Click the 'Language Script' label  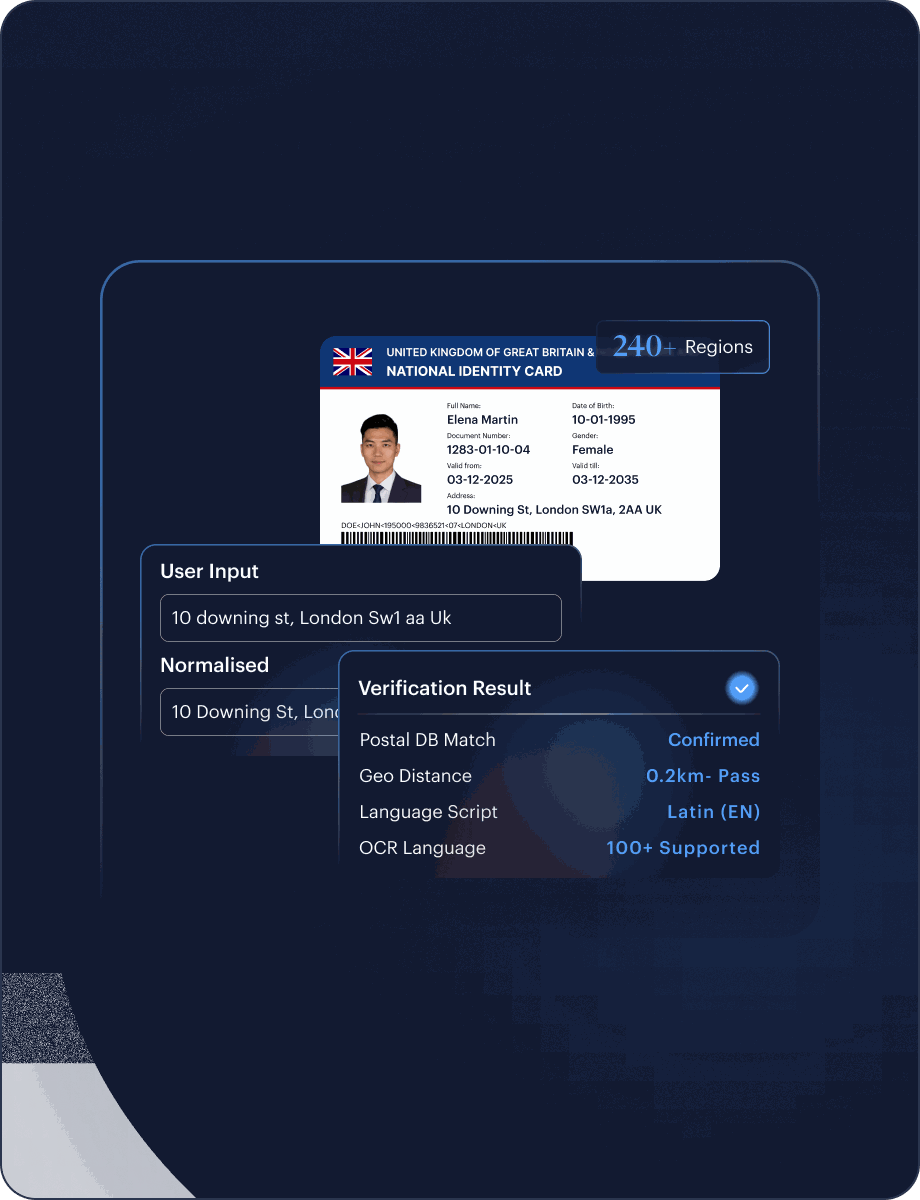(x=428, y=812)
